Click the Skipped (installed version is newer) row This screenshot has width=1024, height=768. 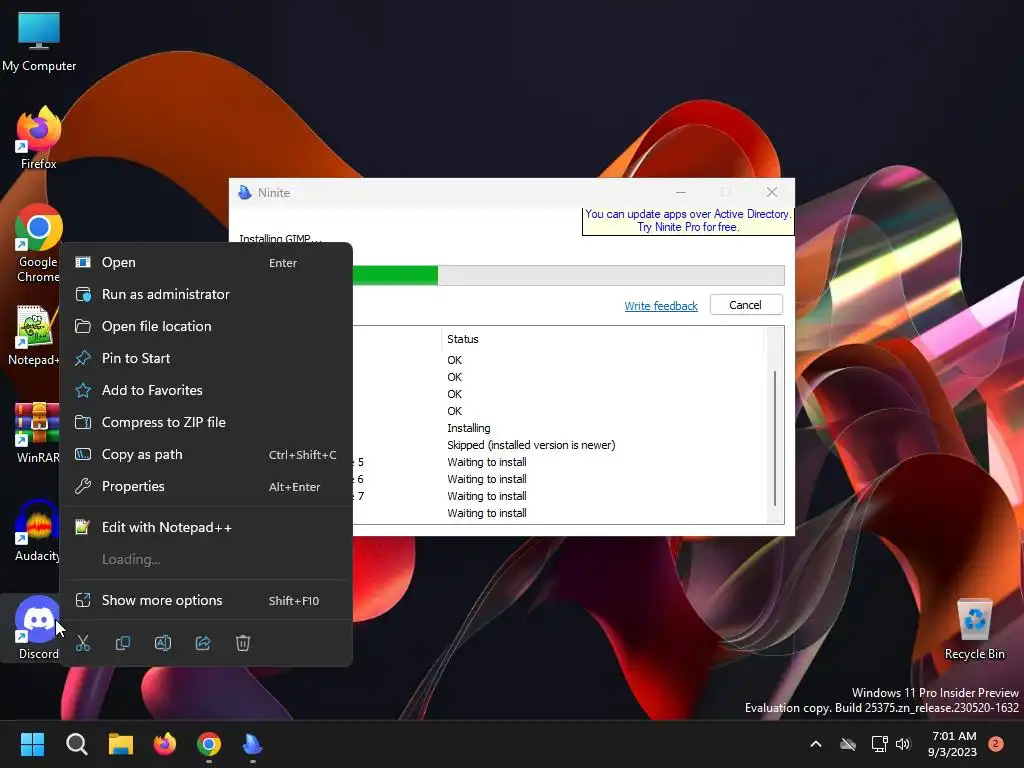click(x=531, y=445)
